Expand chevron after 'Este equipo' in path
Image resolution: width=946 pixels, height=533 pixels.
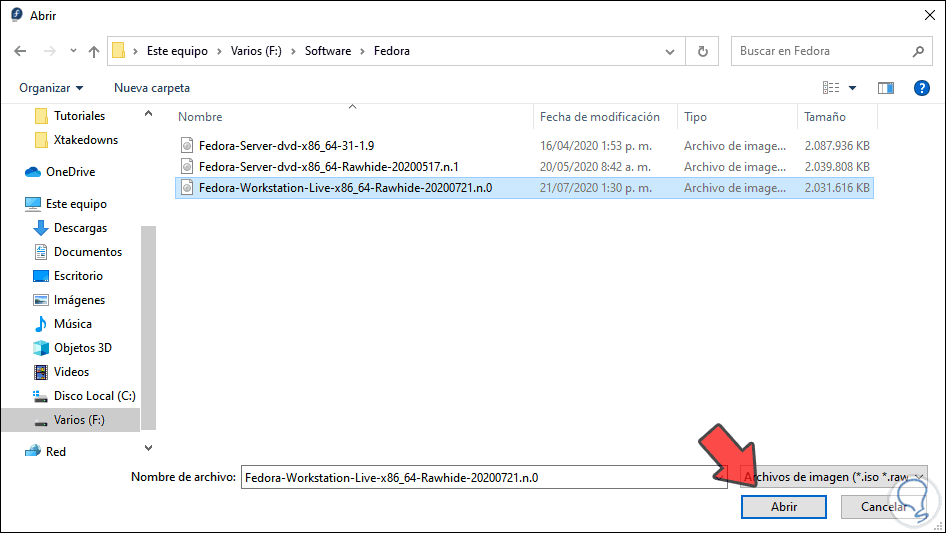(219, 51)
